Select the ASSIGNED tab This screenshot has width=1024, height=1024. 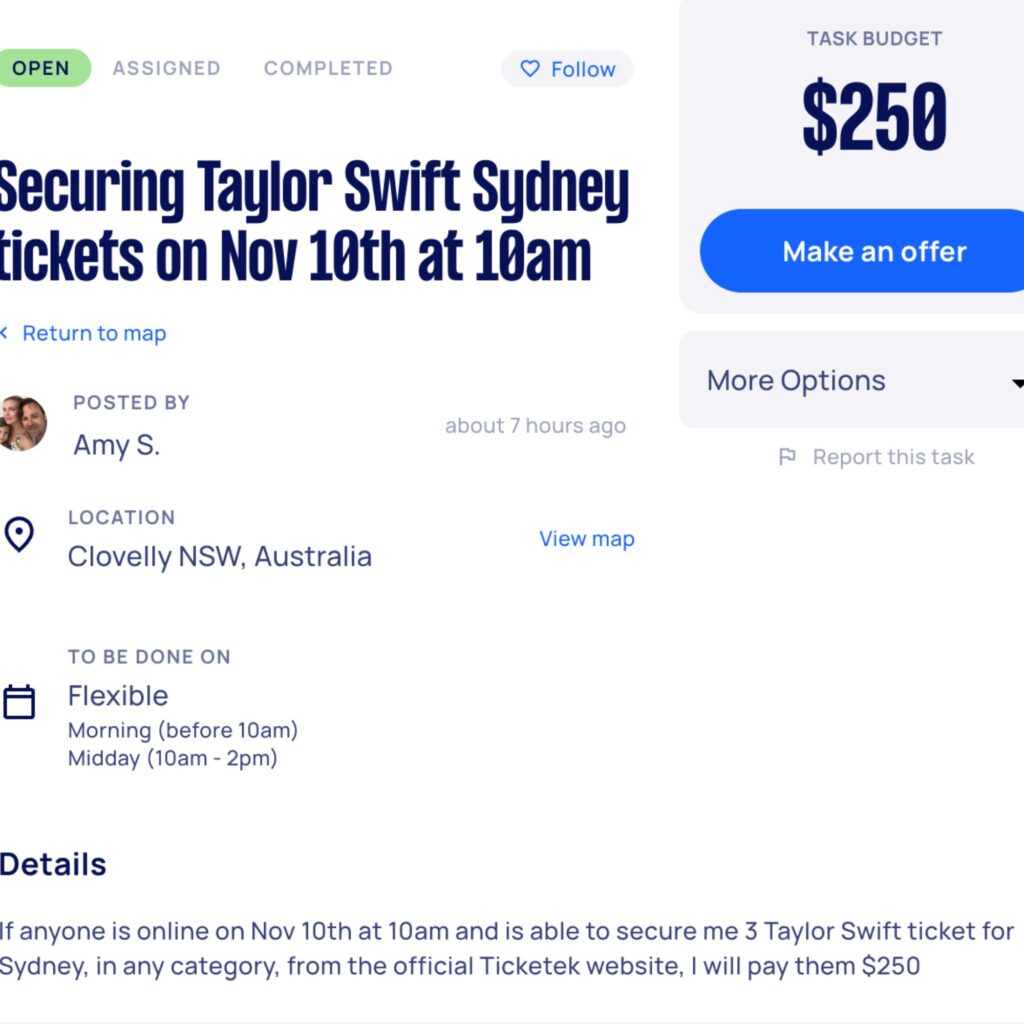point(167,68)
